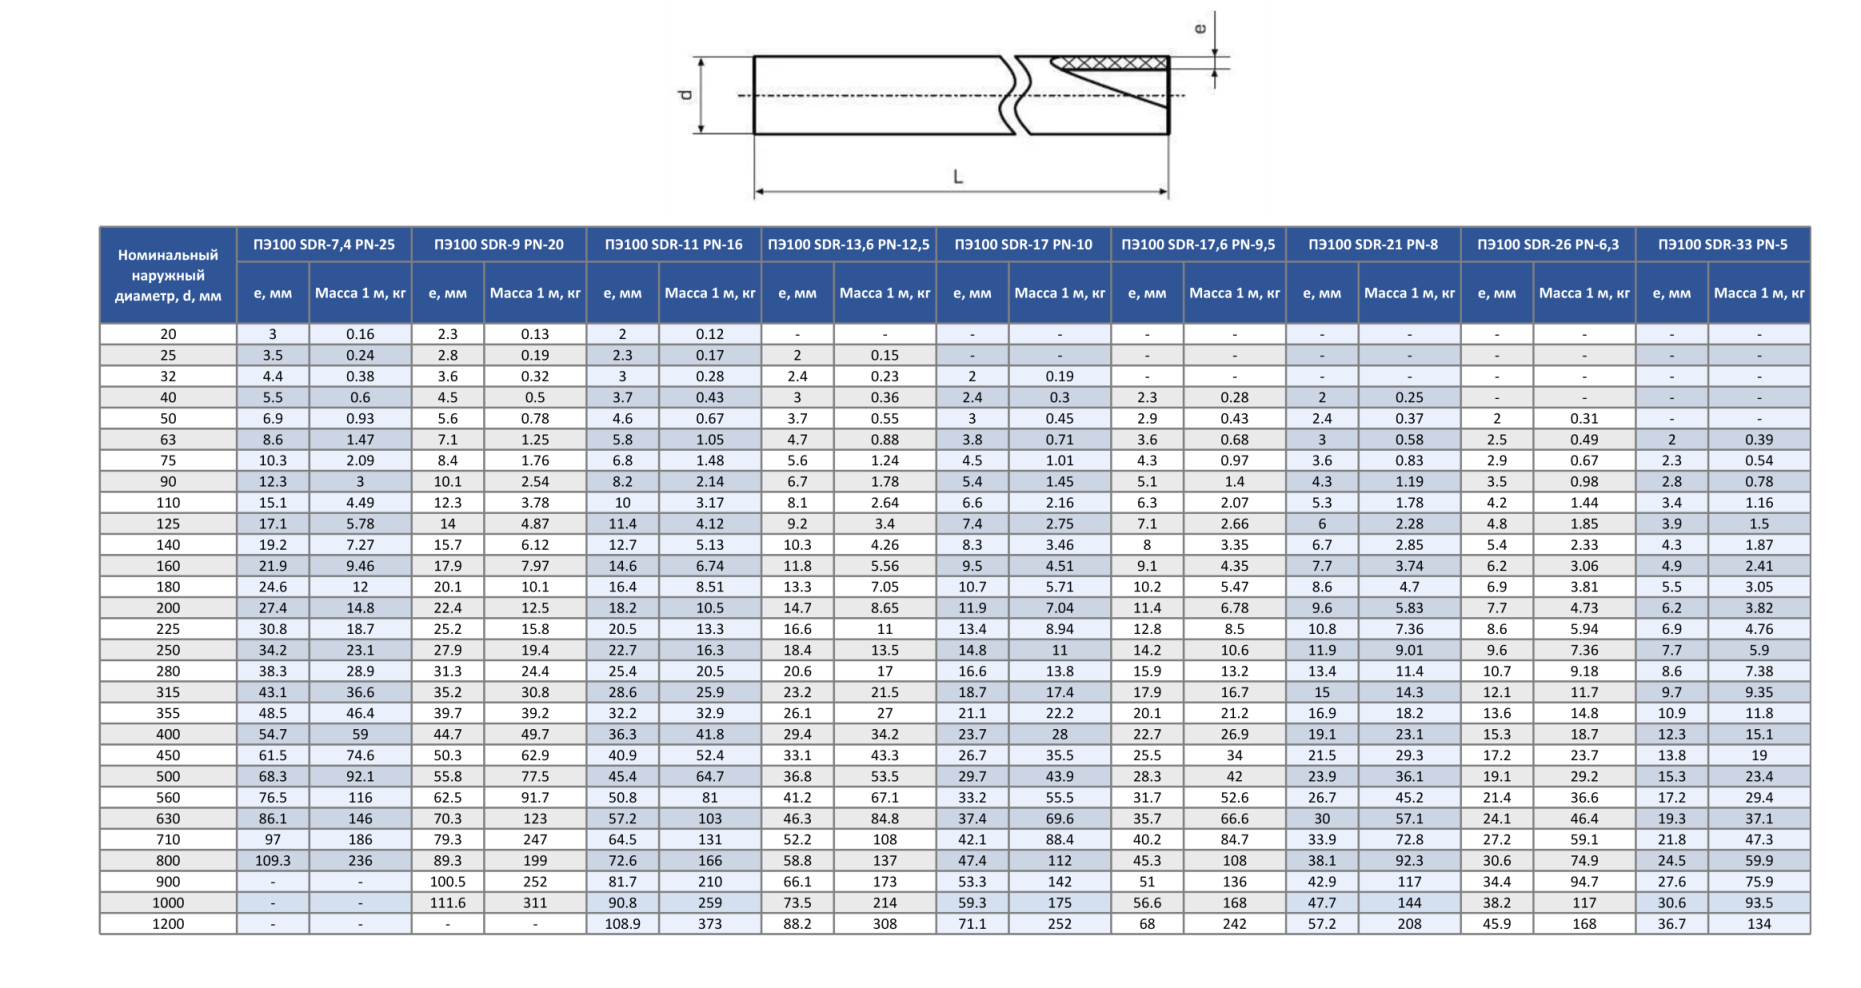1861x988 pixels.
Task: Click 'Масса 1 м, кг' subheader under SDR-33 PN-5
Action: click(x=1759, y=293)
